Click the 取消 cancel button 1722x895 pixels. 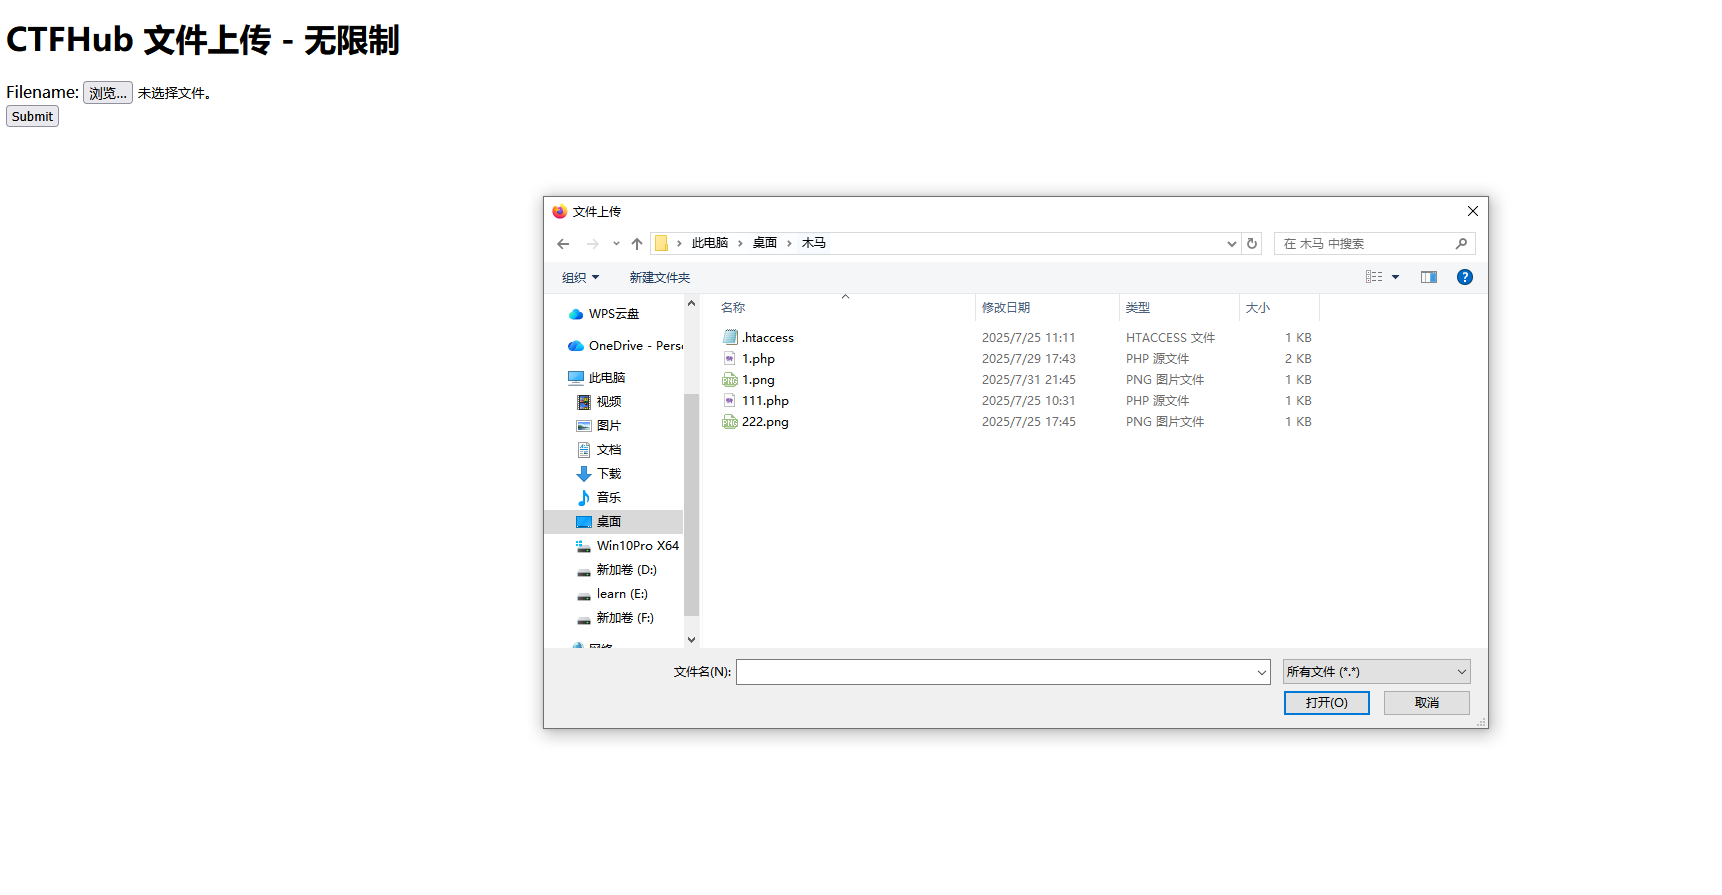(x=1426, y=703)
